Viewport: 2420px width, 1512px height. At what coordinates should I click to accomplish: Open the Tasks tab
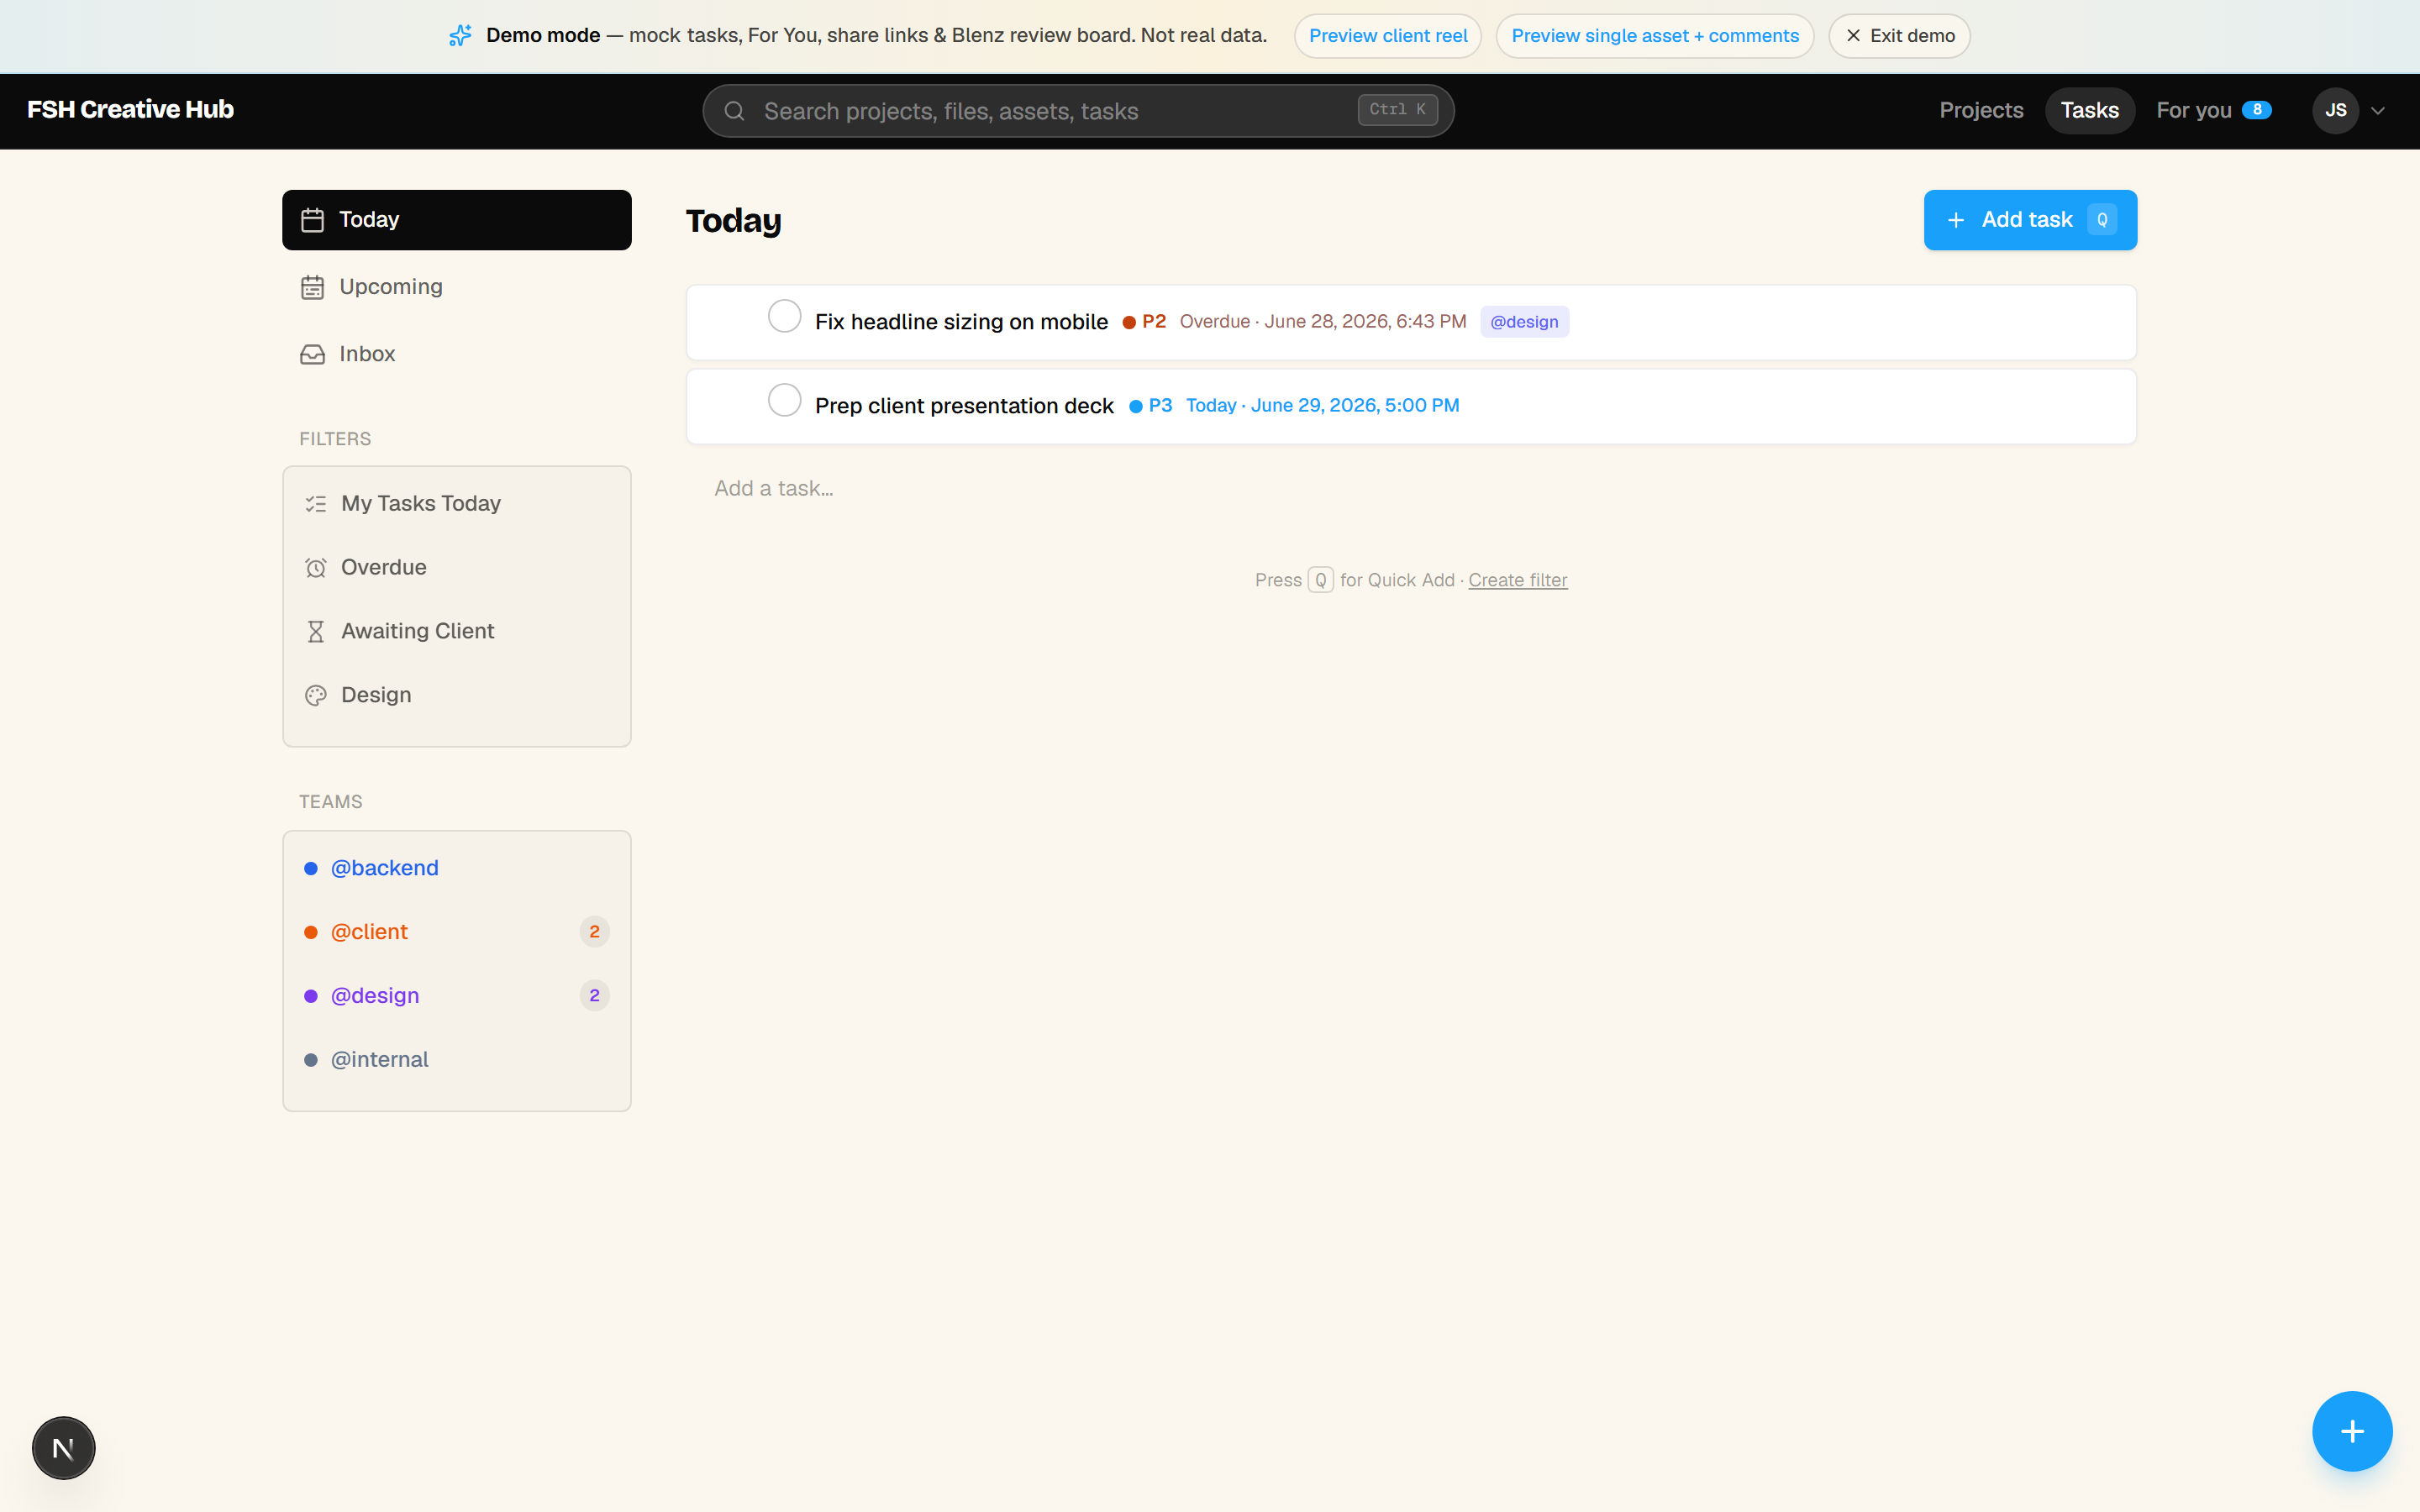(x=2089, y=110)
